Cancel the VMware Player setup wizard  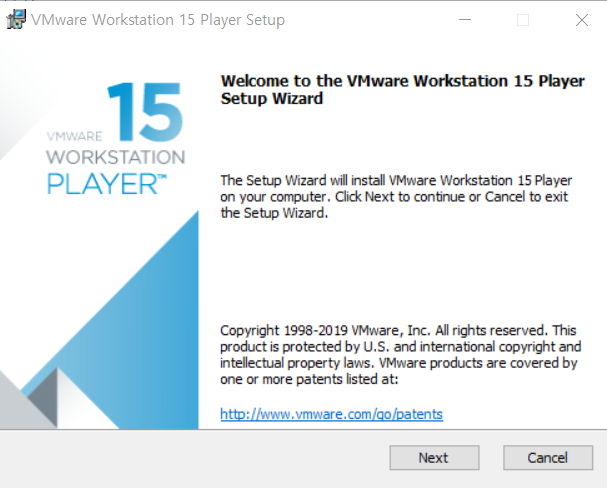point(548,458)
